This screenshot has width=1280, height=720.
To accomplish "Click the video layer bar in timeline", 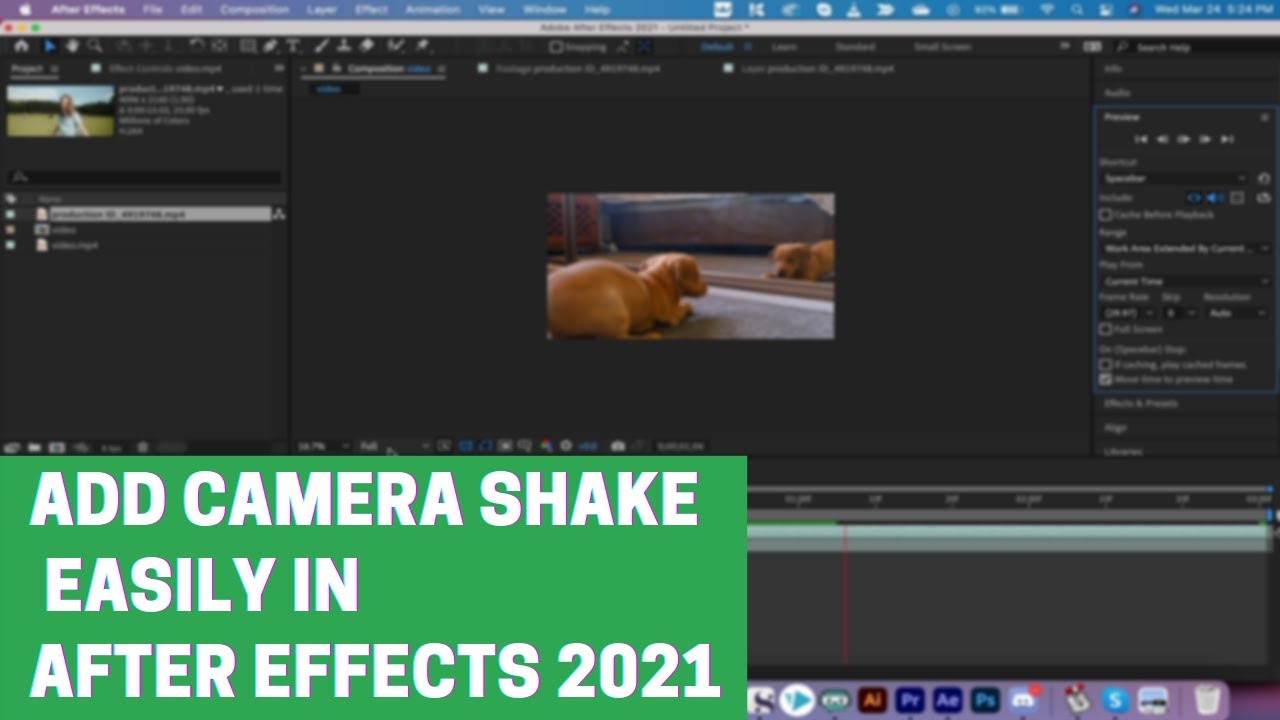I will coord(1008,533).
